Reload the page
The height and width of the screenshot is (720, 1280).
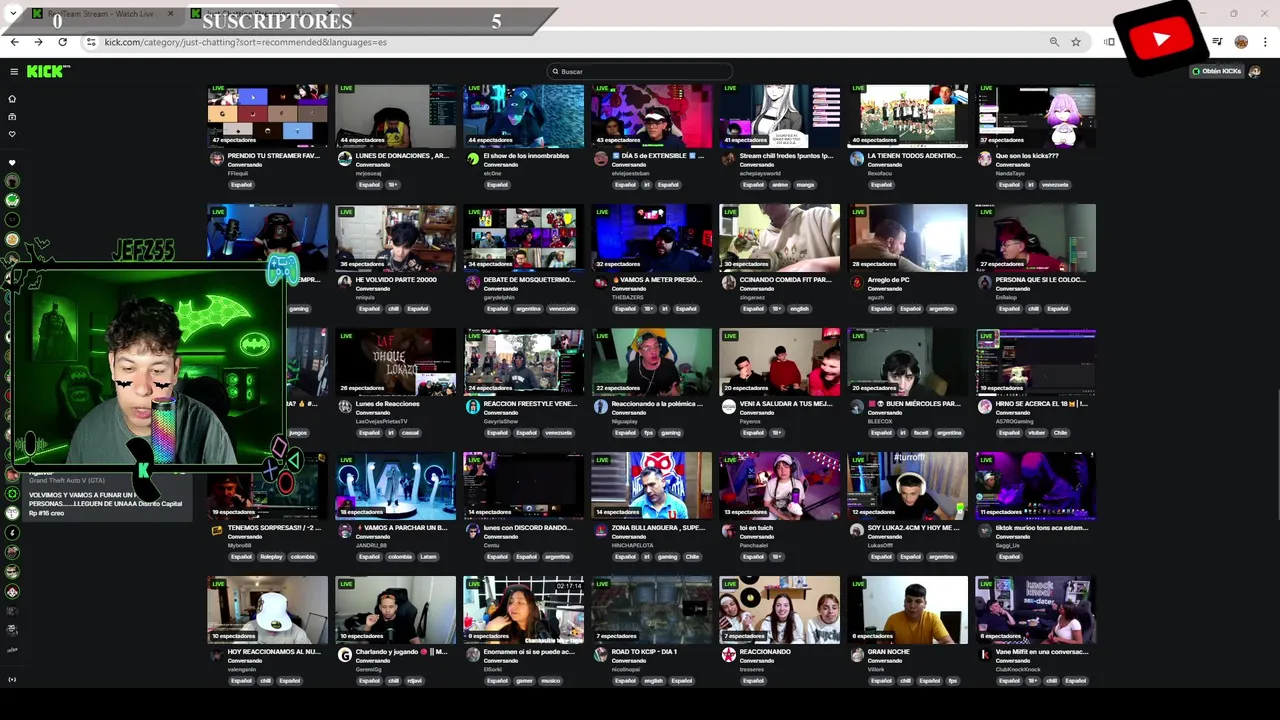pyautogui.click(x=62, y=42)
